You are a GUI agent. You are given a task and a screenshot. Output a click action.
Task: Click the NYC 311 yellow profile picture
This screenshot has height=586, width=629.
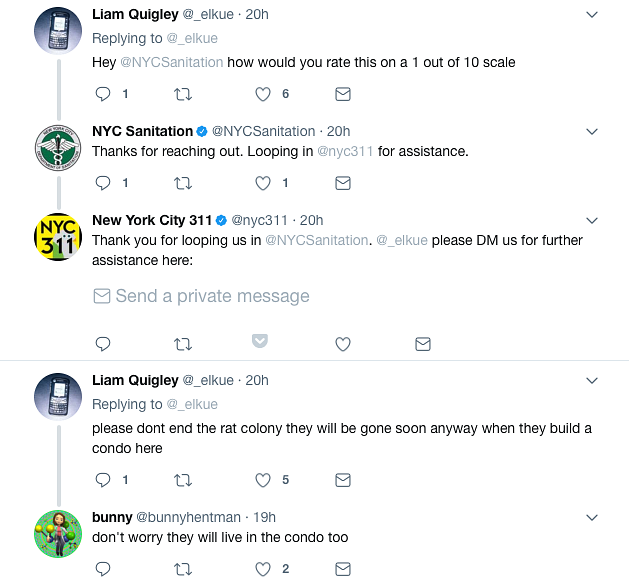coord(57,238)
